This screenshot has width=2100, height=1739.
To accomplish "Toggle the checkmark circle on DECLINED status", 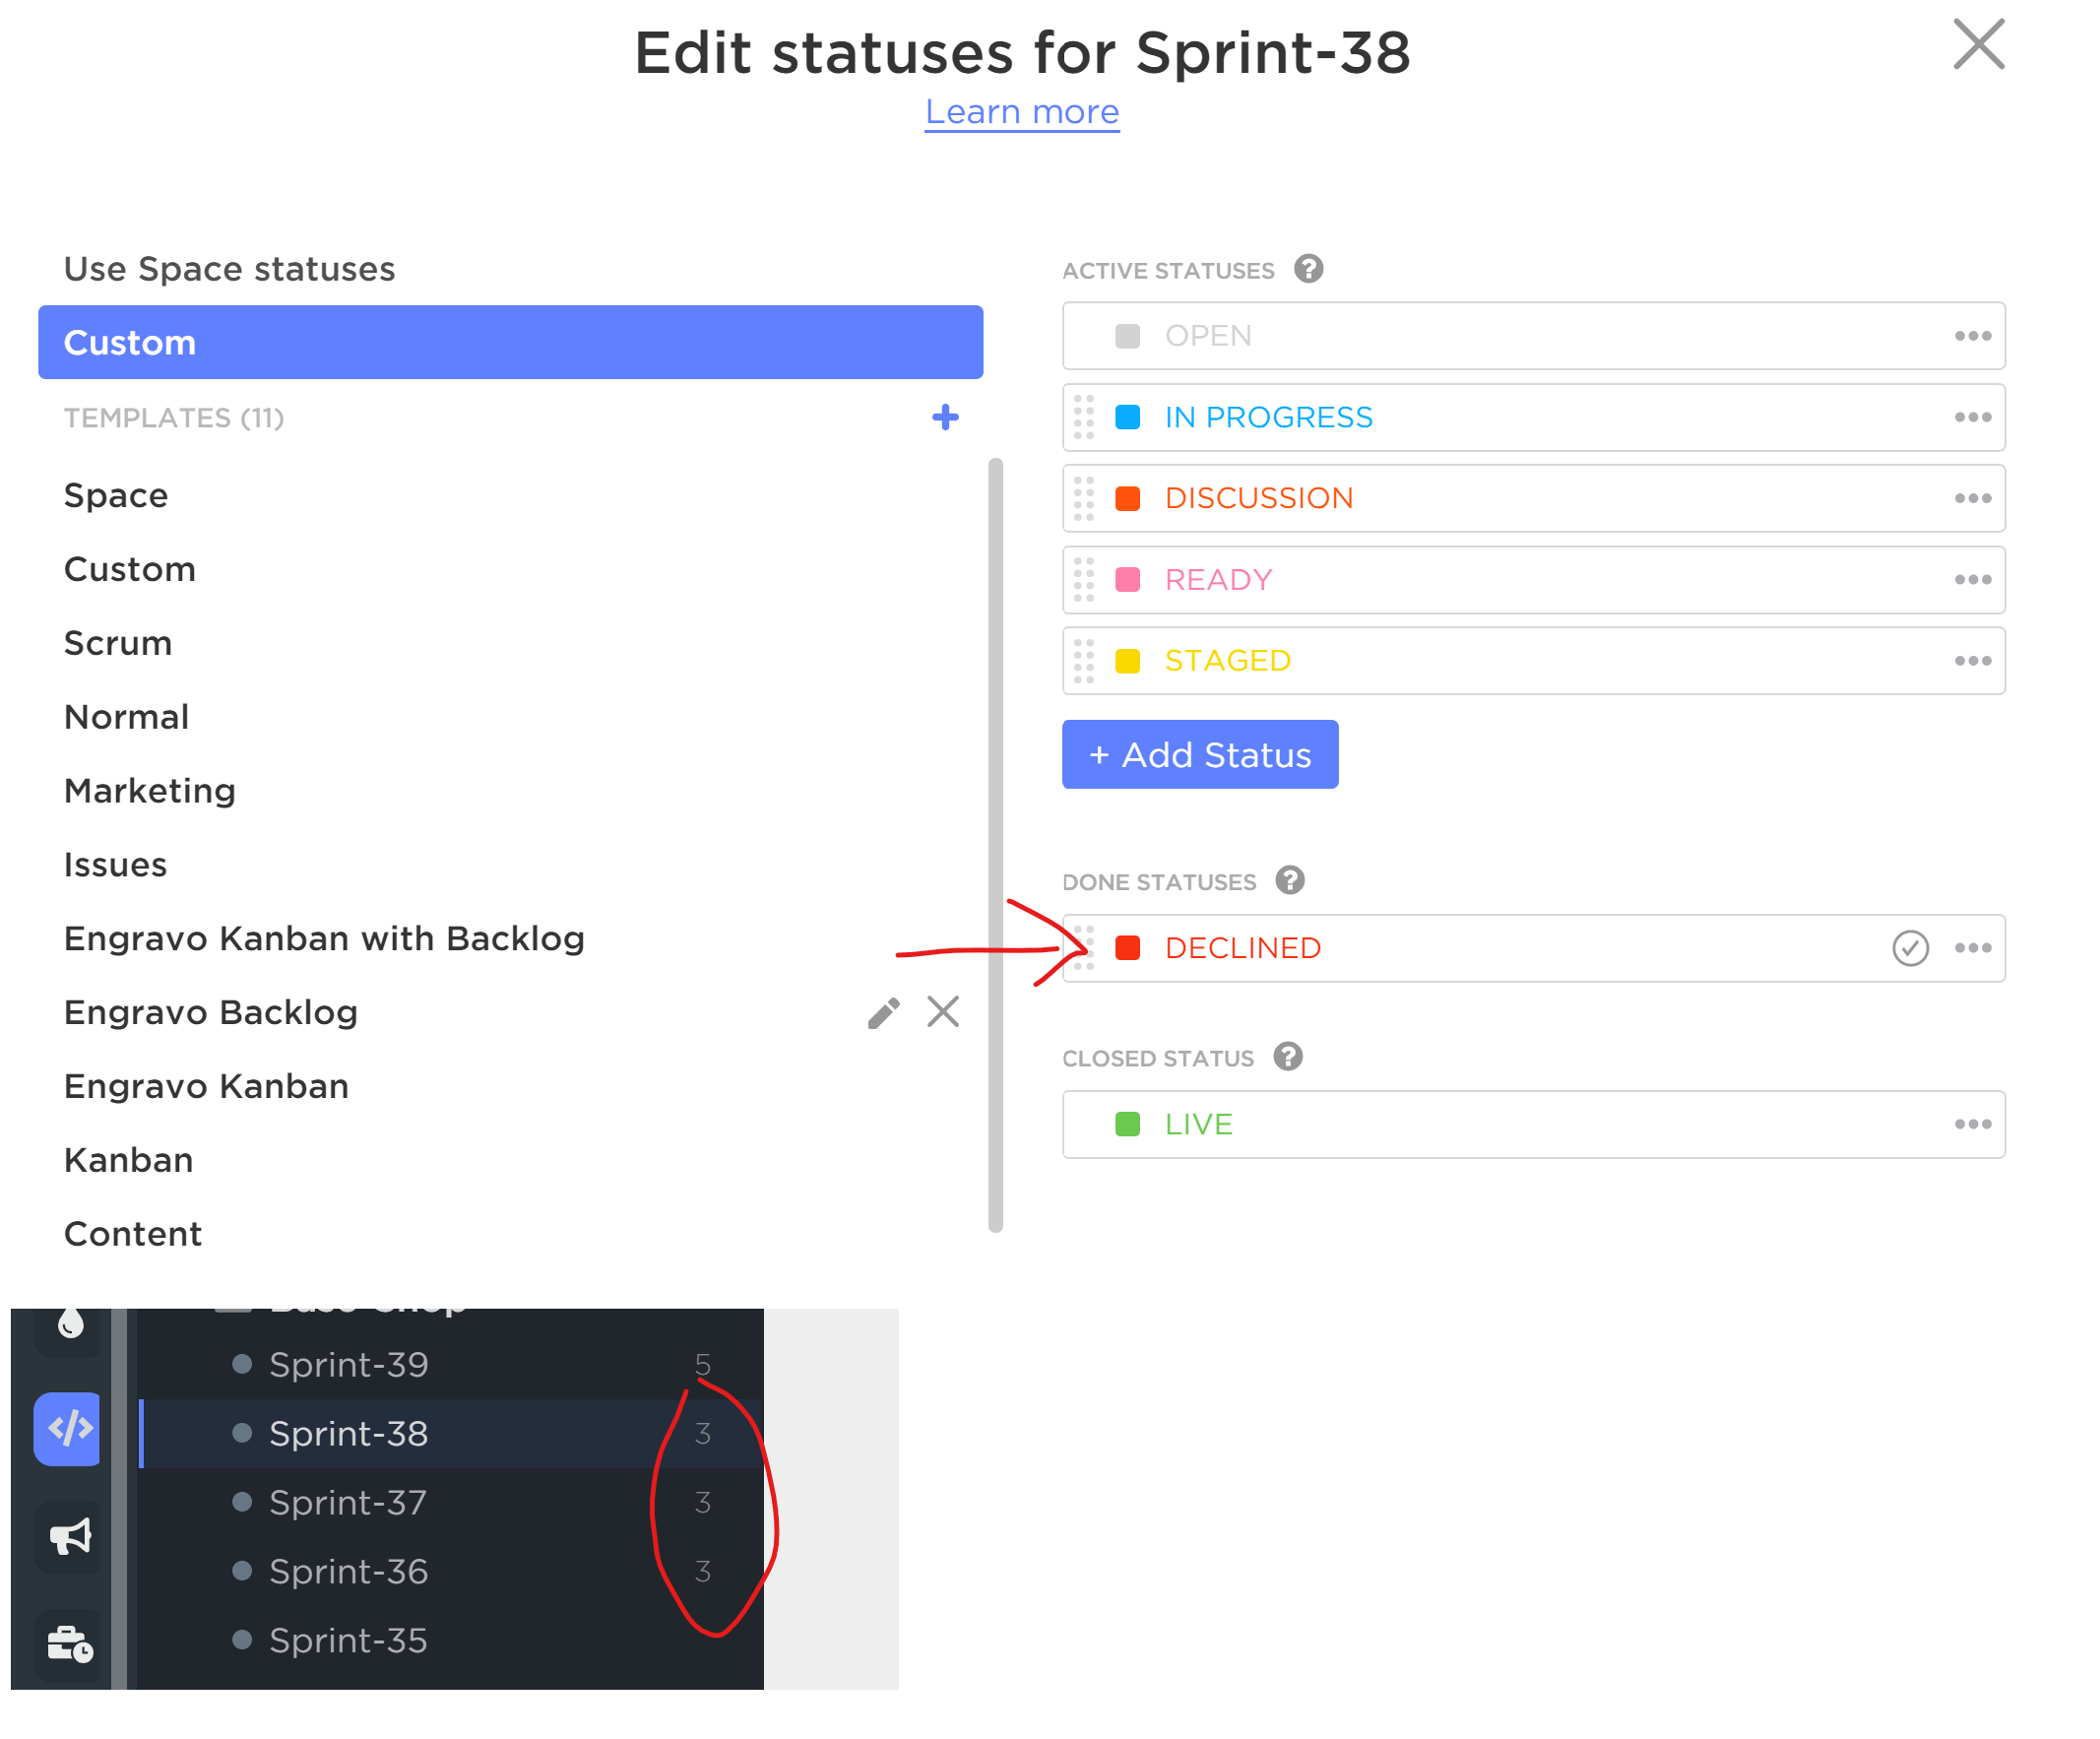I will (x=1910, y=948).
